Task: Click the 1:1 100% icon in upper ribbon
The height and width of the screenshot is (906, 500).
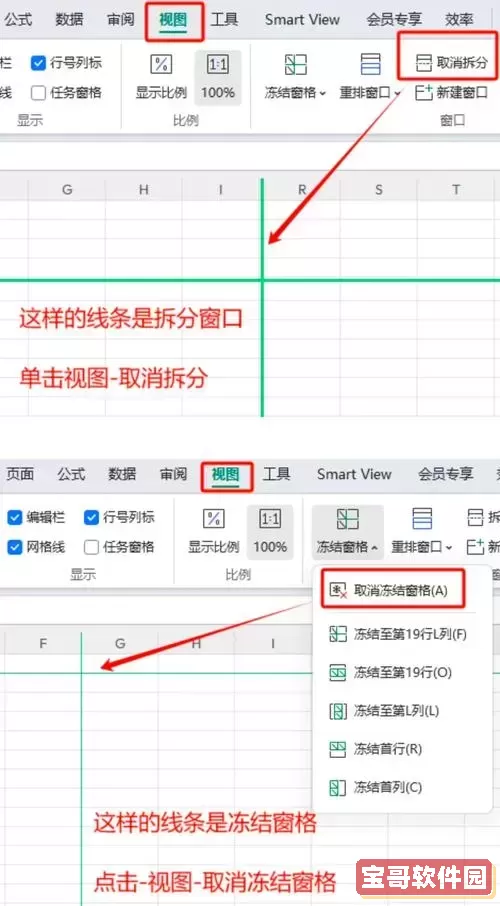Action: click(x=217, y=64)
